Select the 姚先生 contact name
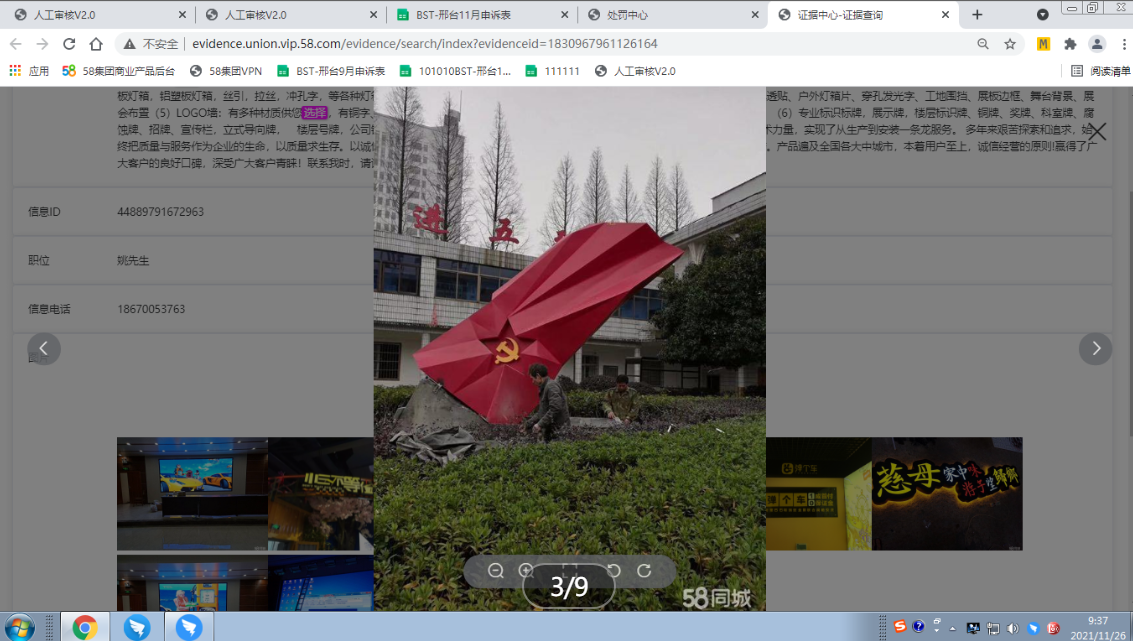 133,260
